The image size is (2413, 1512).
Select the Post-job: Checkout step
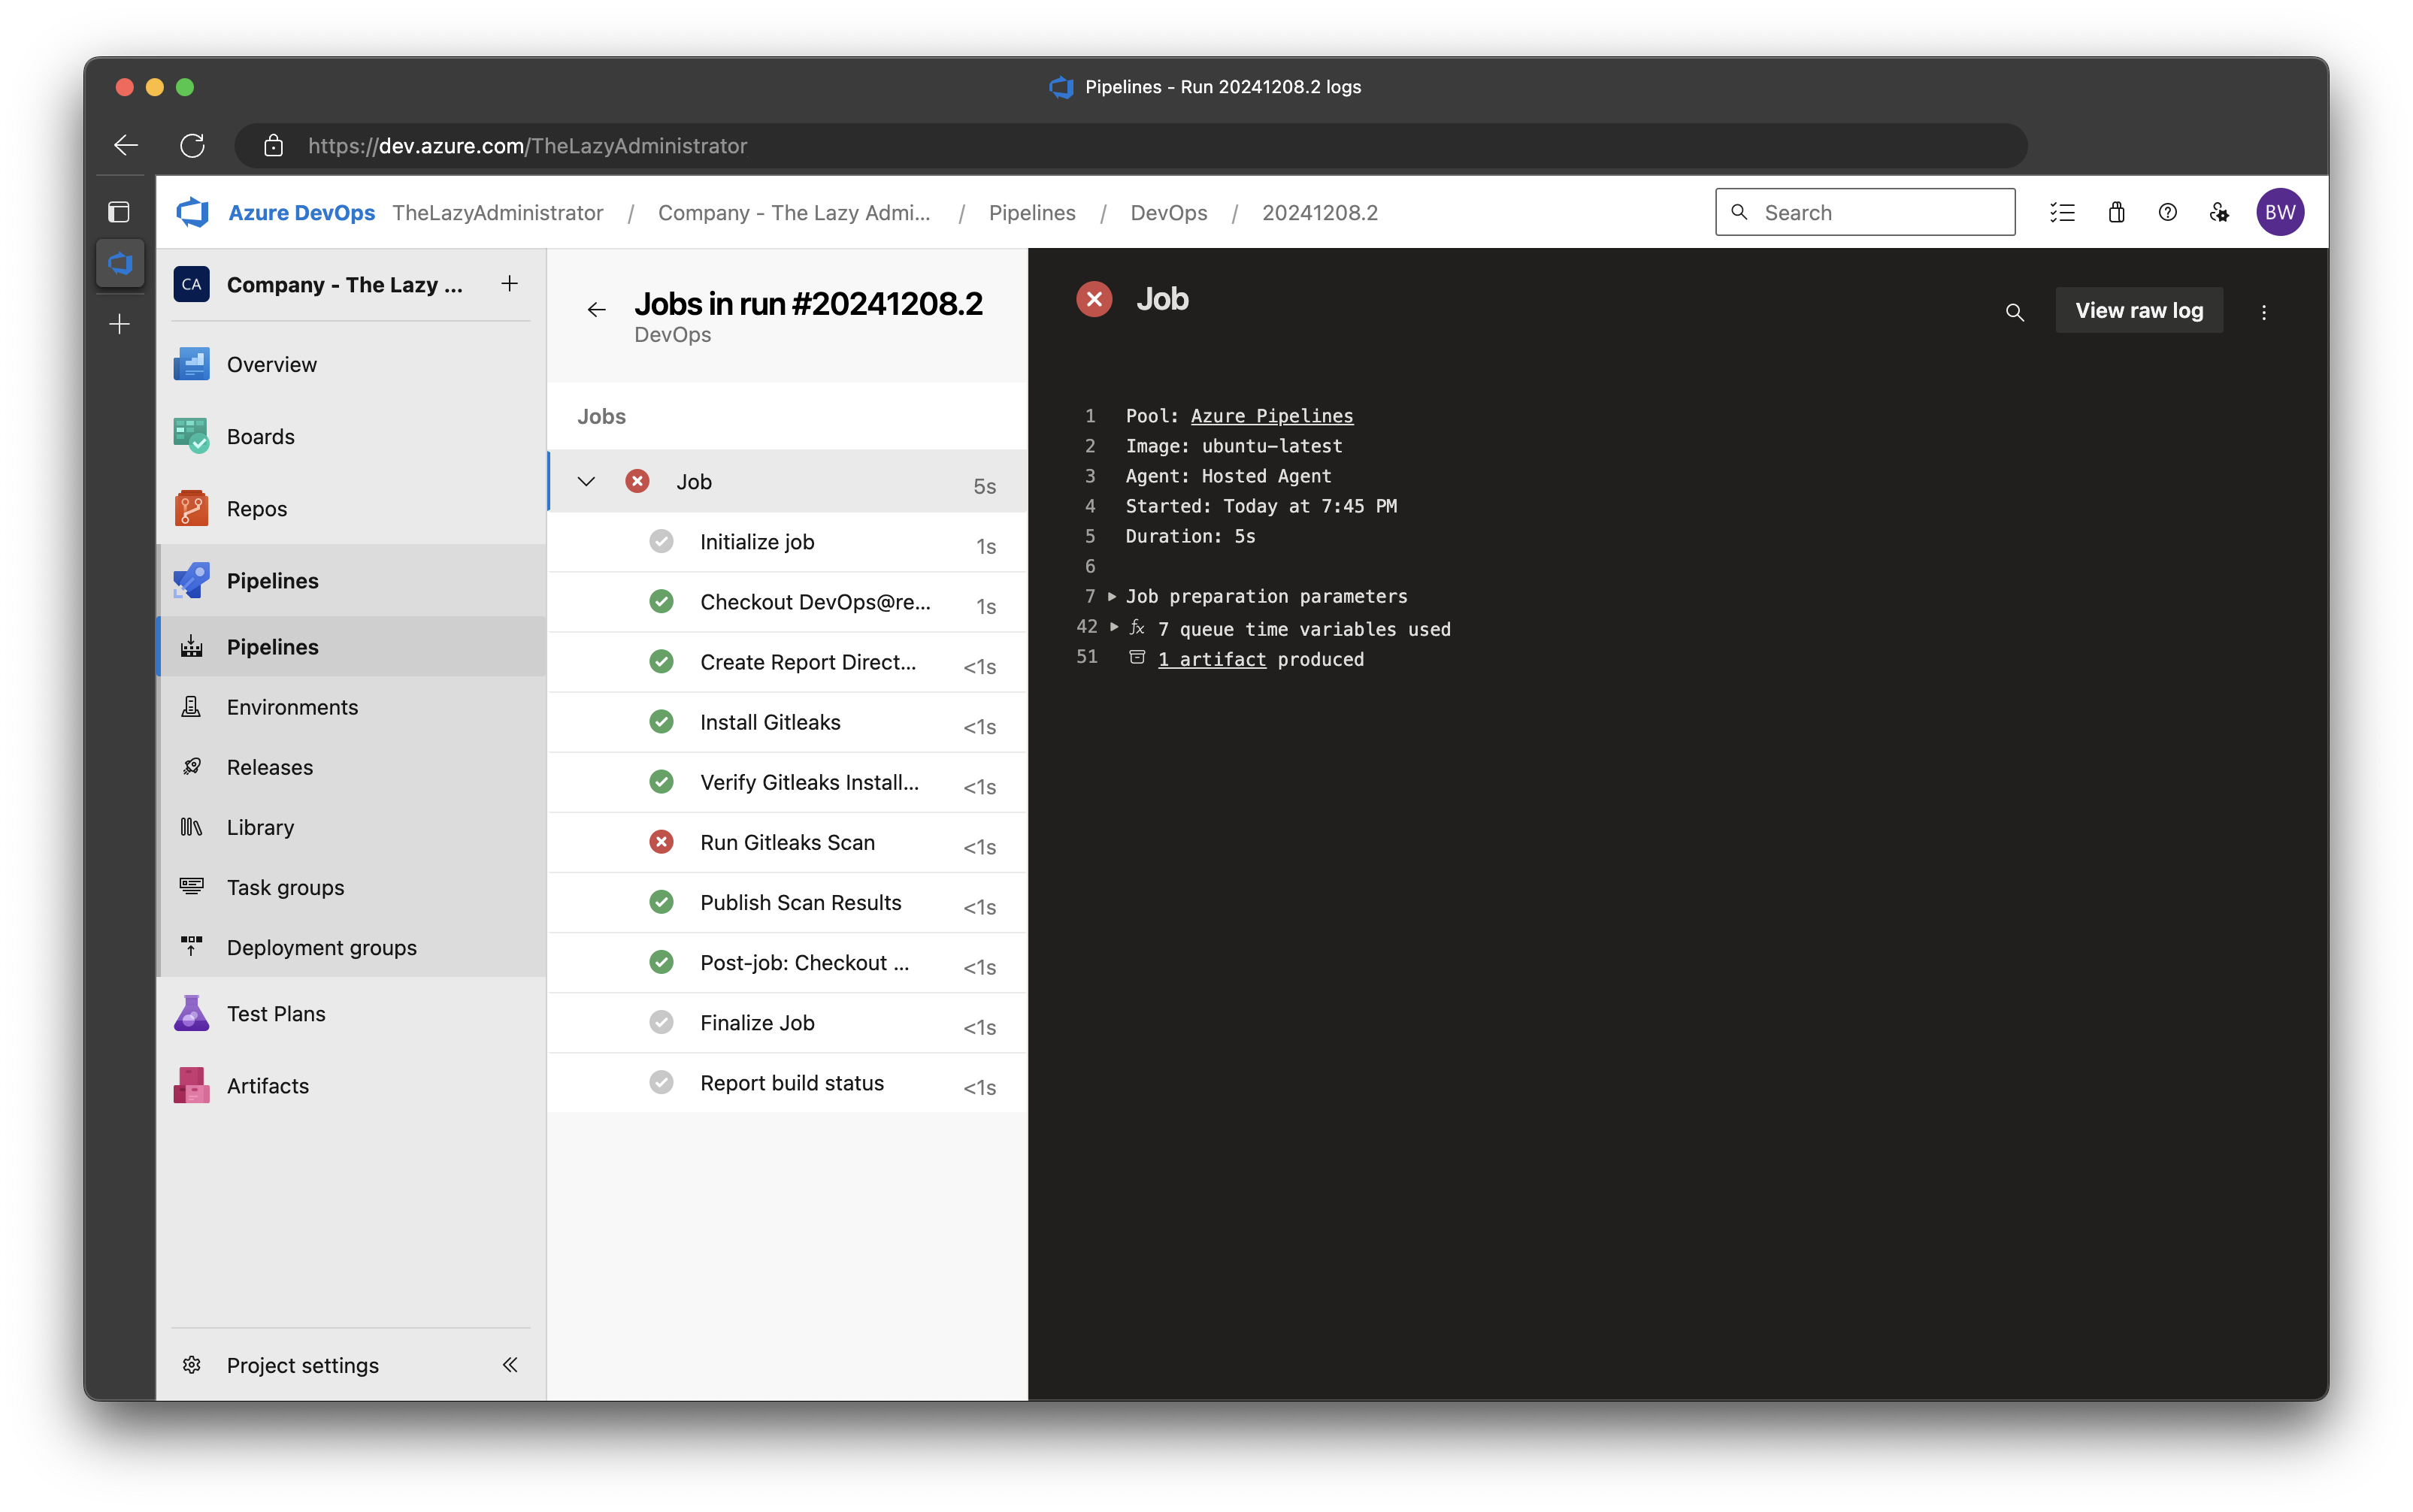coord(788,961)
